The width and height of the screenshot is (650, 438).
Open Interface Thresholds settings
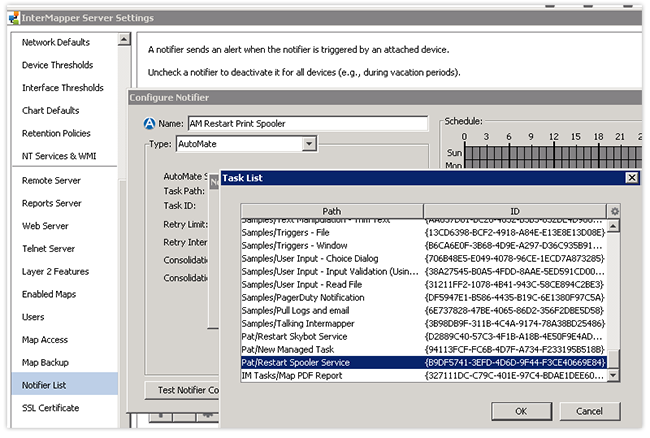click(x=63, y=88)
